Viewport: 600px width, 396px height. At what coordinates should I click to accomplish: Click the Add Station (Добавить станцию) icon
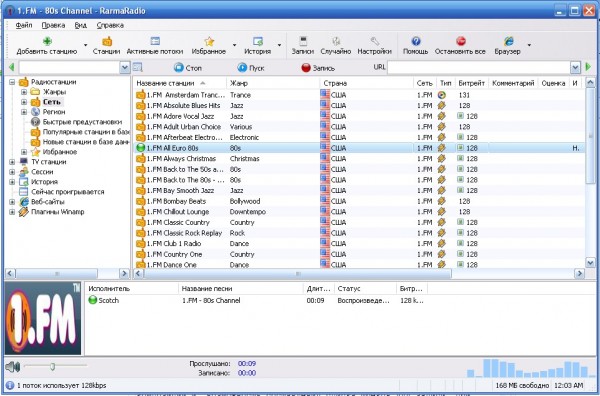(x=47, y=41)
